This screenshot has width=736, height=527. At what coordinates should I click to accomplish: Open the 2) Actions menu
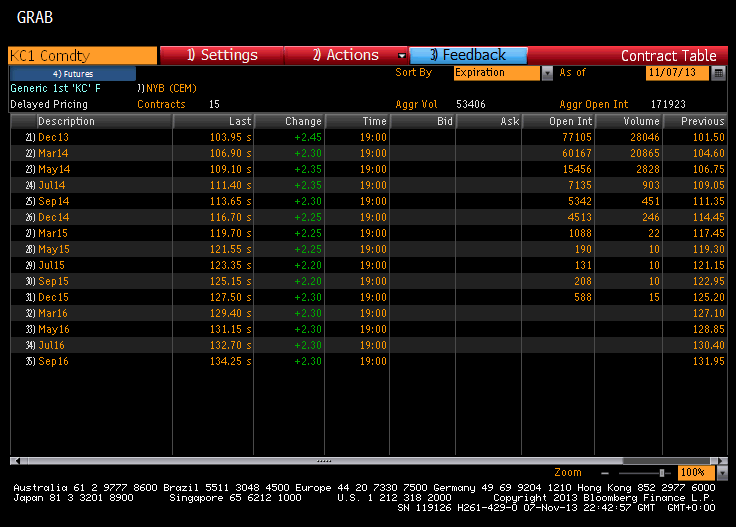[346, 55]
